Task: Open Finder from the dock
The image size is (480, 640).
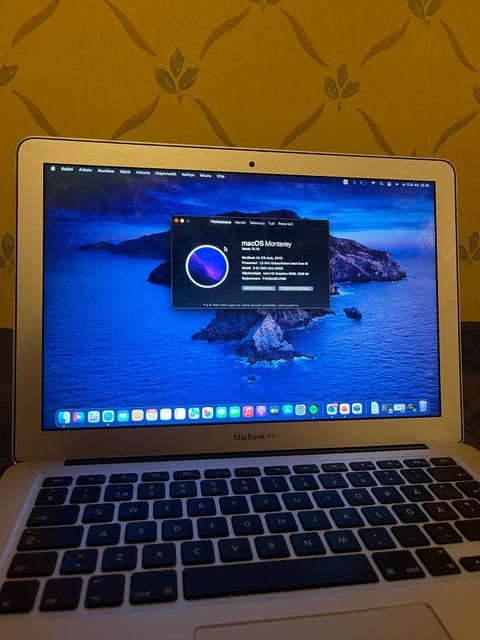Action: coord(64,417)
